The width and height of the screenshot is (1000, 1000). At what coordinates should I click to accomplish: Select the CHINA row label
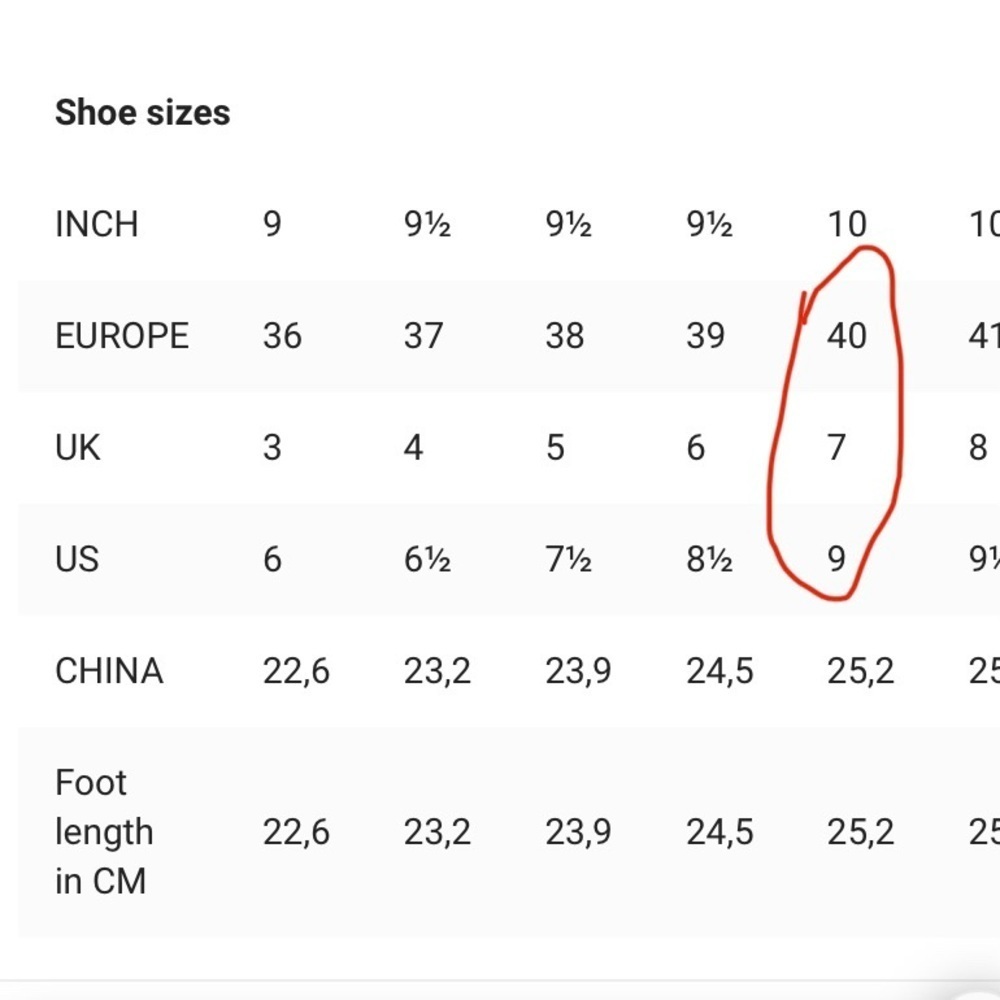point(109,671)
